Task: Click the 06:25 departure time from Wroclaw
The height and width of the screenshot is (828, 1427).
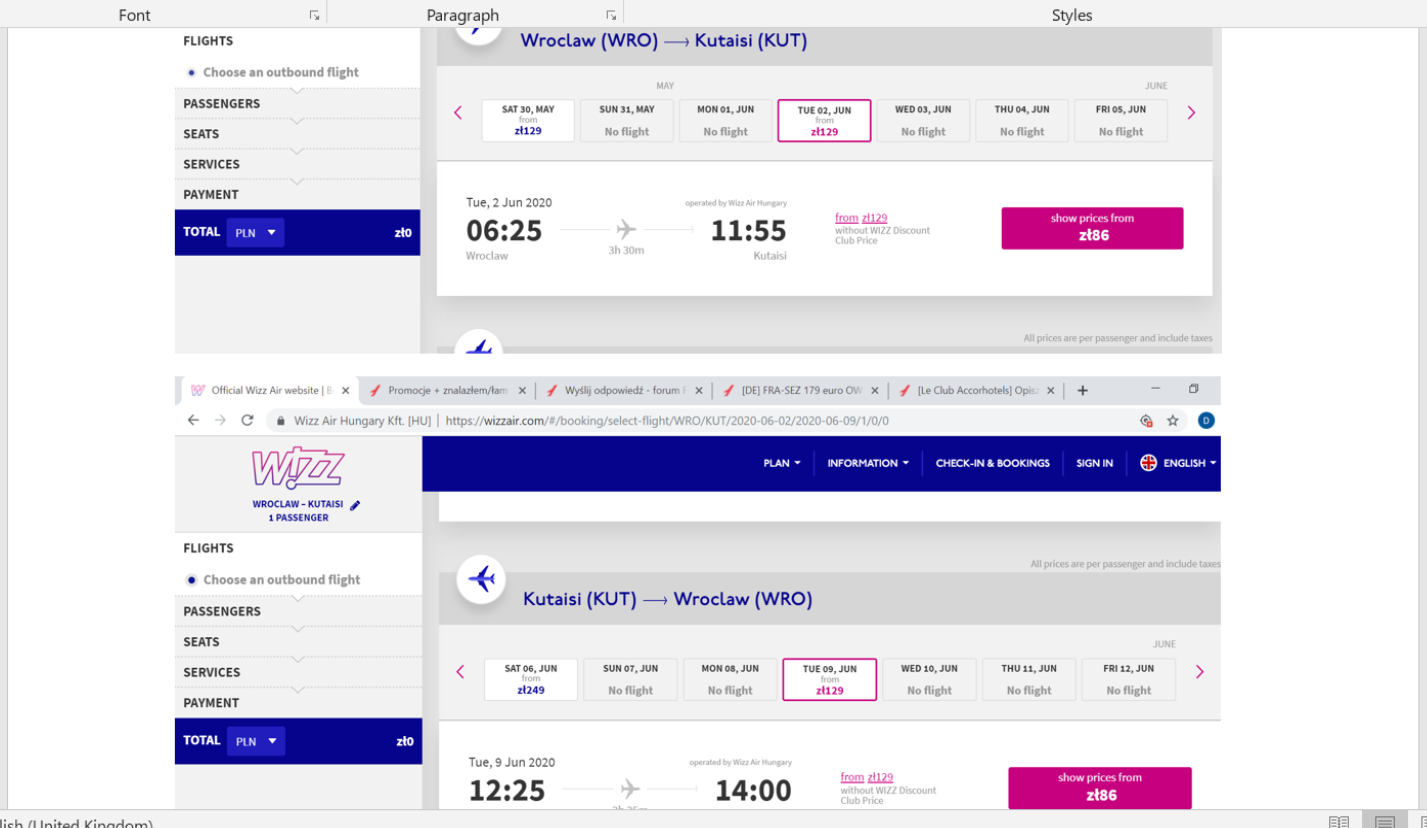Action: pos(504,231)
